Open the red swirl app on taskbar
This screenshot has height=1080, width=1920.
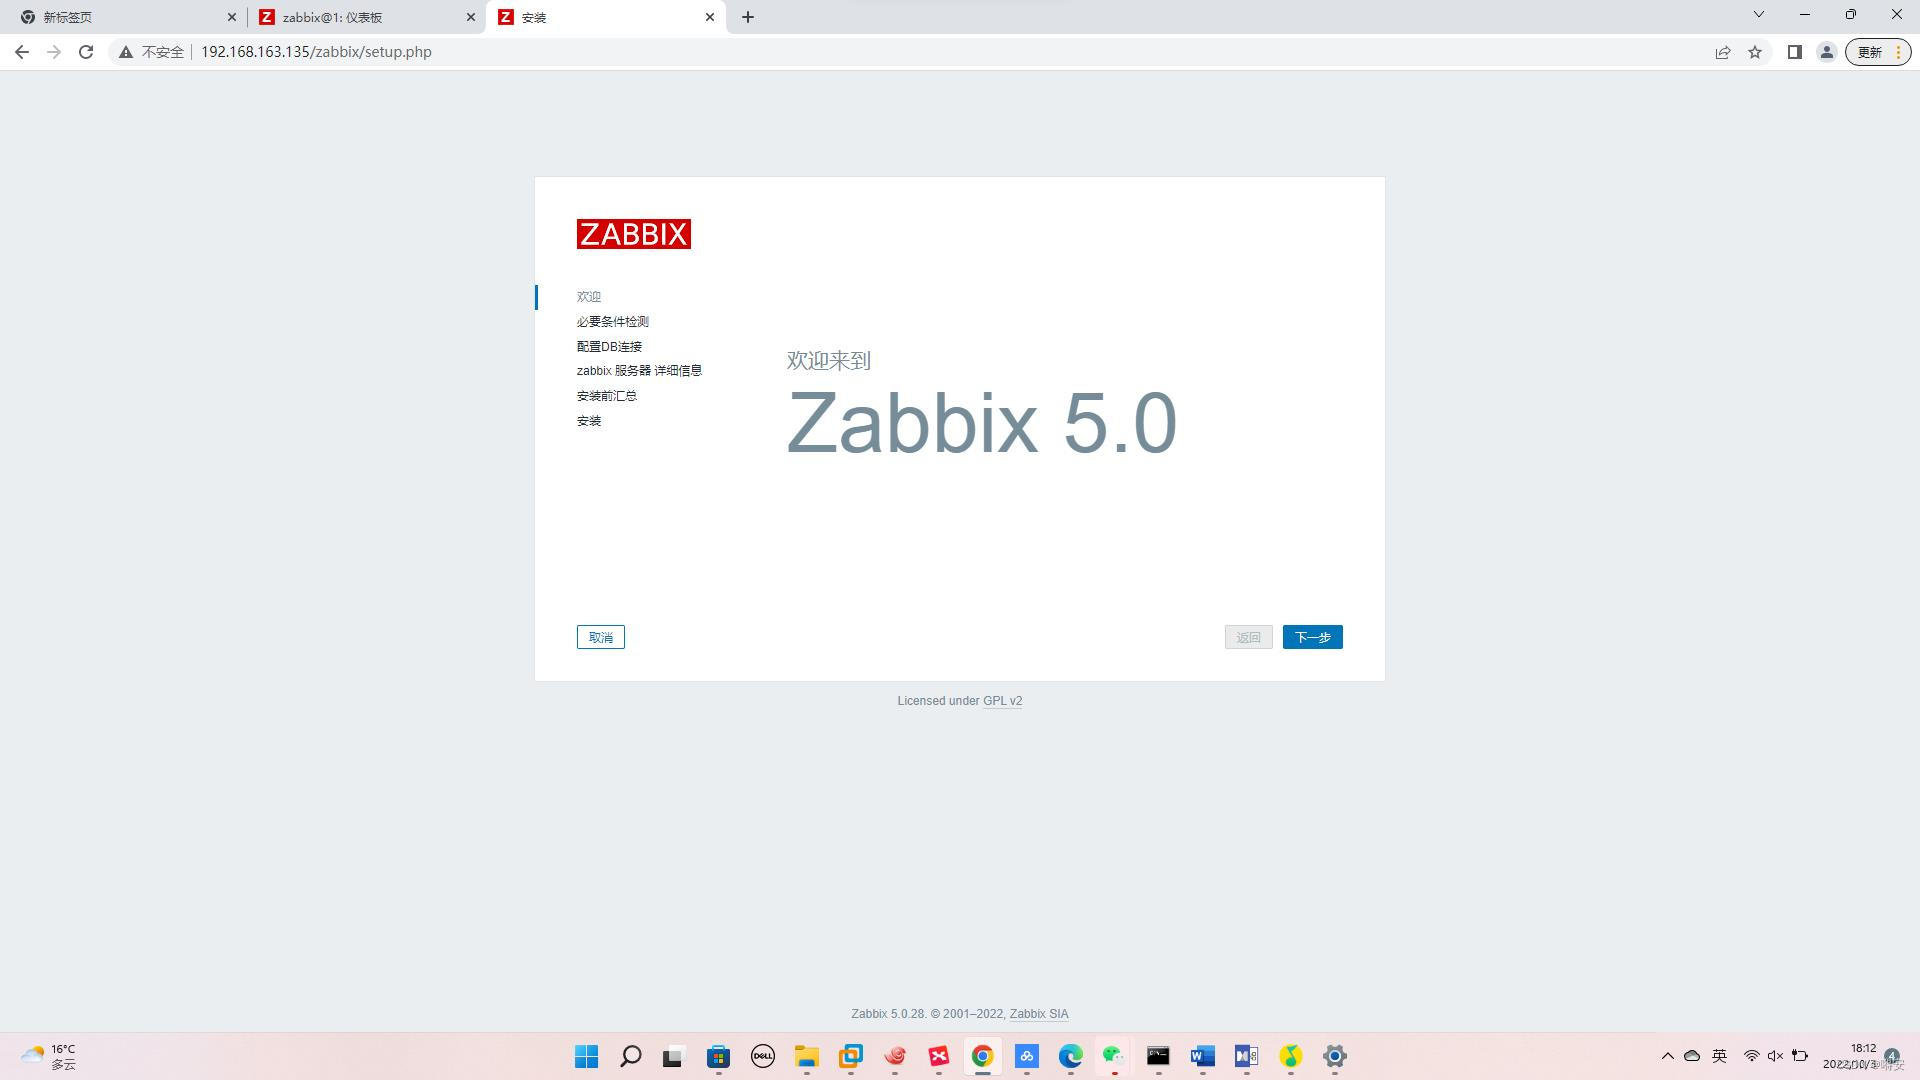895,1056
